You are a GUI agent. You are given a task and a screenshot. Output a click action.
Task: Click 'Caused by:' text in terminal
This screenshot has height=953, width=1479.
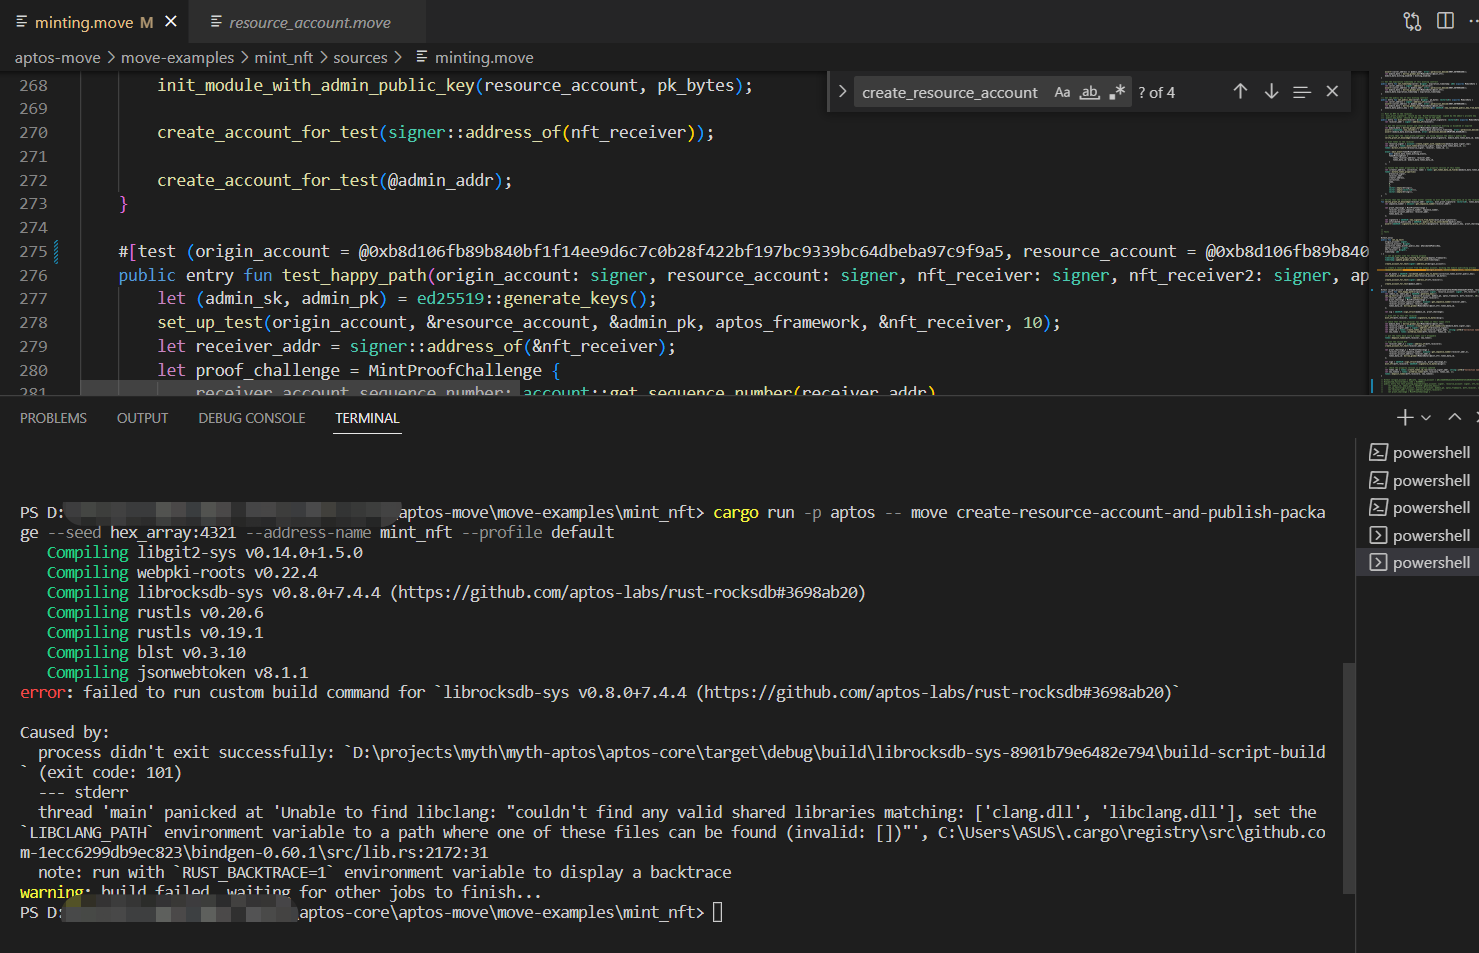click(x=64, y=732)
